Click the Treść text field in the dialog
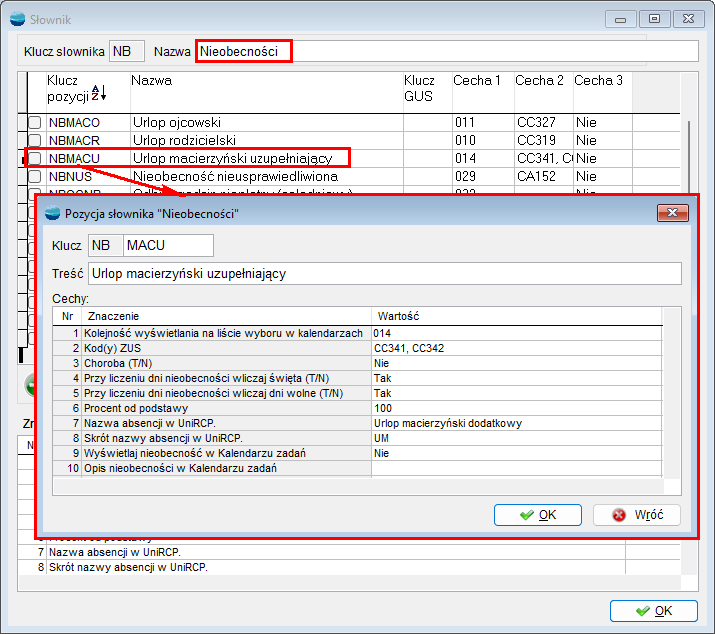 pos(384,274)
